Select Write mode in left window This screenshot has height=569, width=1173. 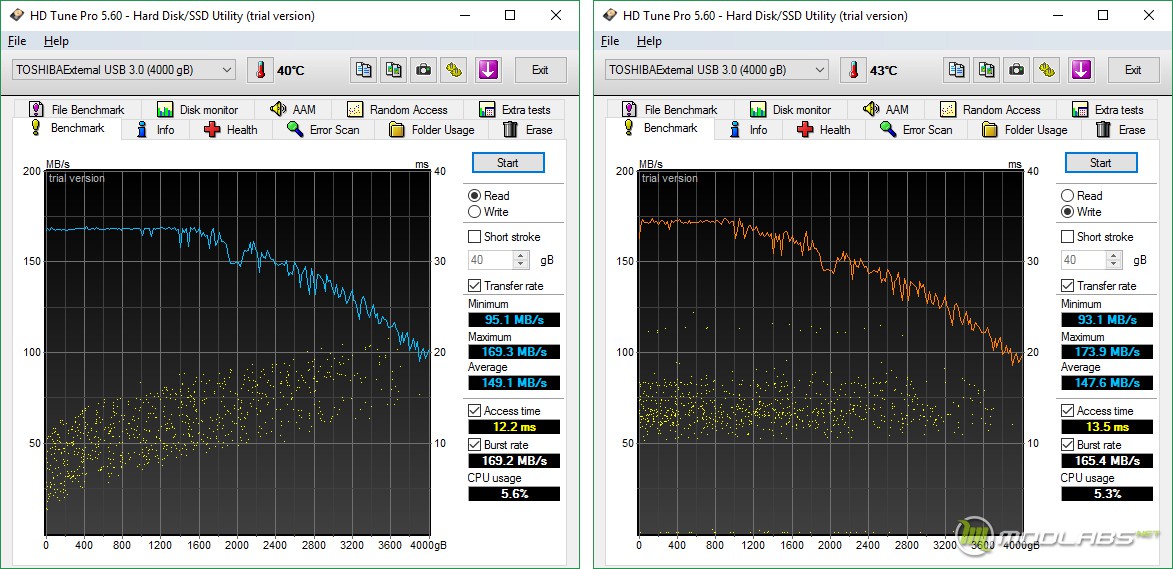click(474, 212)
